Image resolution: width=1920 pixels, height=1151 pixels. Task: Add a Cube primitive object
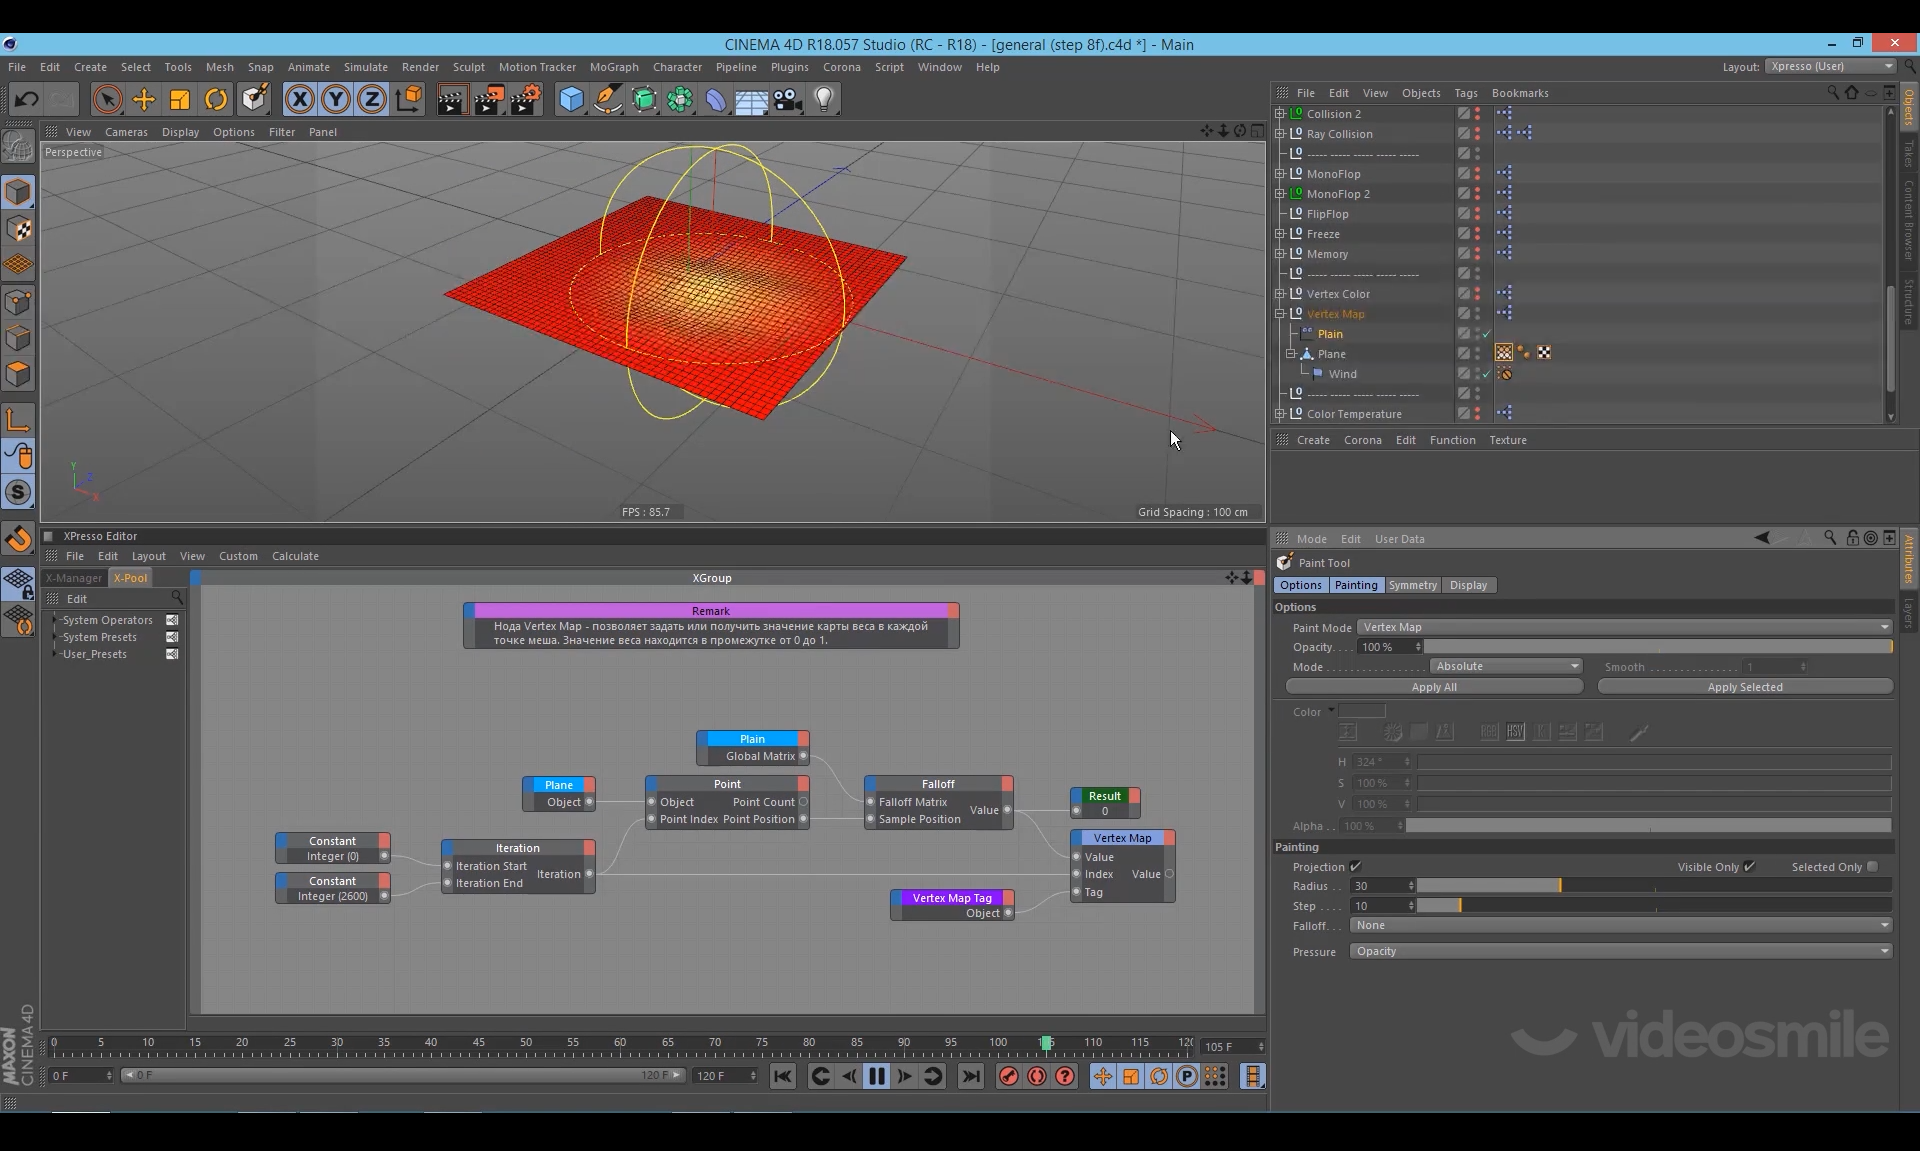click(571, 99)
